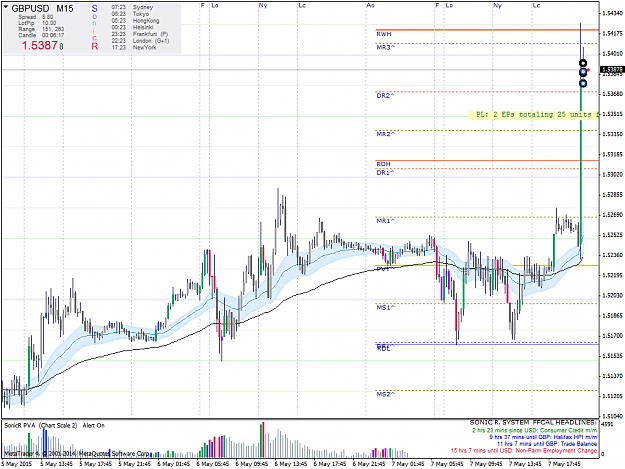This screenshot has width=625, height=469.
Task: Select the MS2^ level label
Action: coord(385,394)
